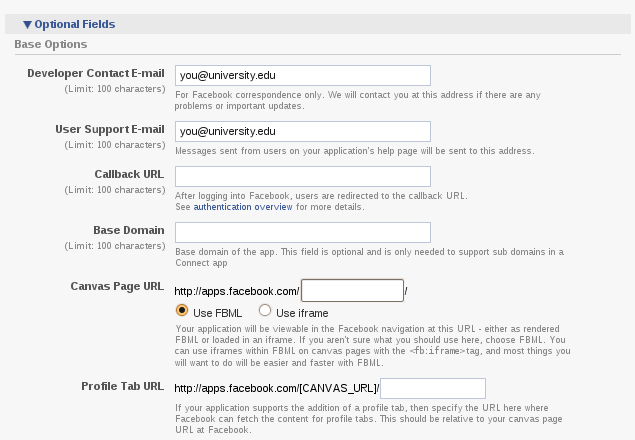The width and height of the screenshot is (635, 440).
Task: Click the User Support E-mail label
Action: point(110,130)
